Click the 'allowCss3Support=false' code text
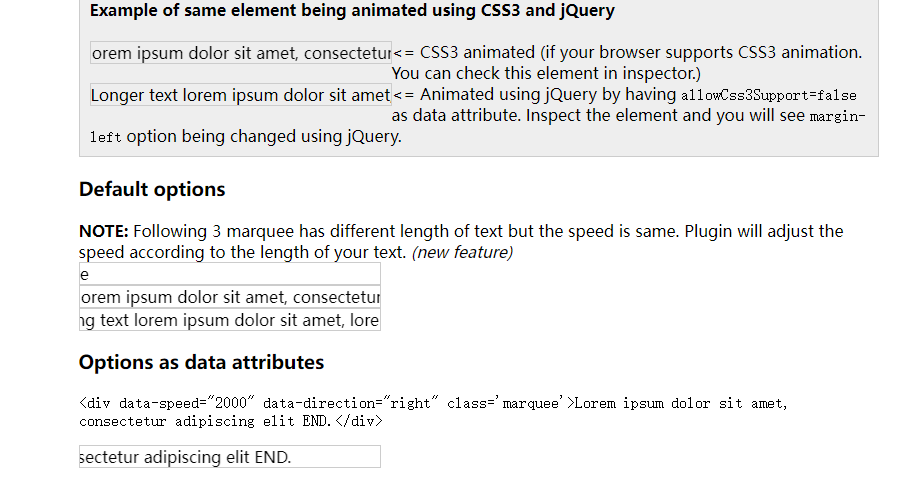The image size is (920, 489). point(769,96)
